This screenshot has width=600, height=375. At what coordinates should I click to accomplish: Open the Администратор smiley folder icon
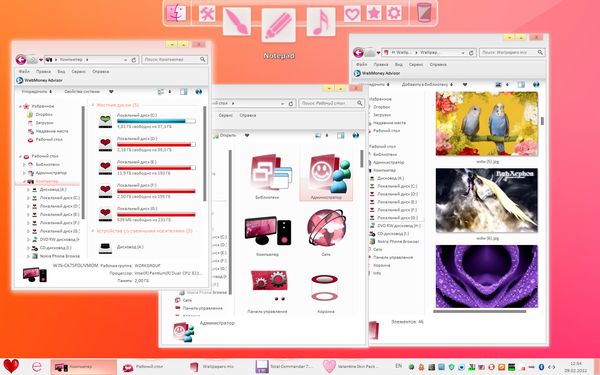tap(330, 174)
